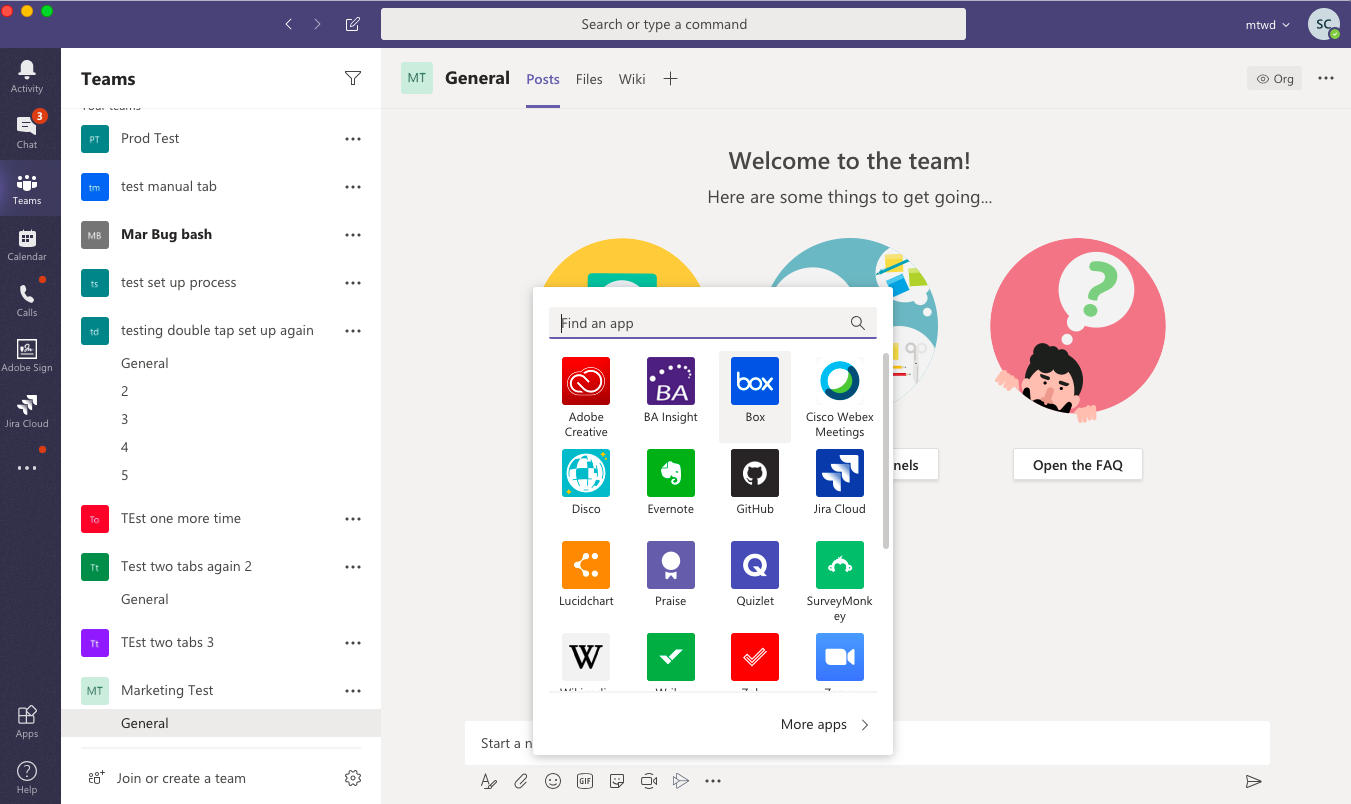Open Jira Cloud in the left rail
The width and height of the screenshot is (1351, 804).
pyautogui.click(x=27, y=411)
